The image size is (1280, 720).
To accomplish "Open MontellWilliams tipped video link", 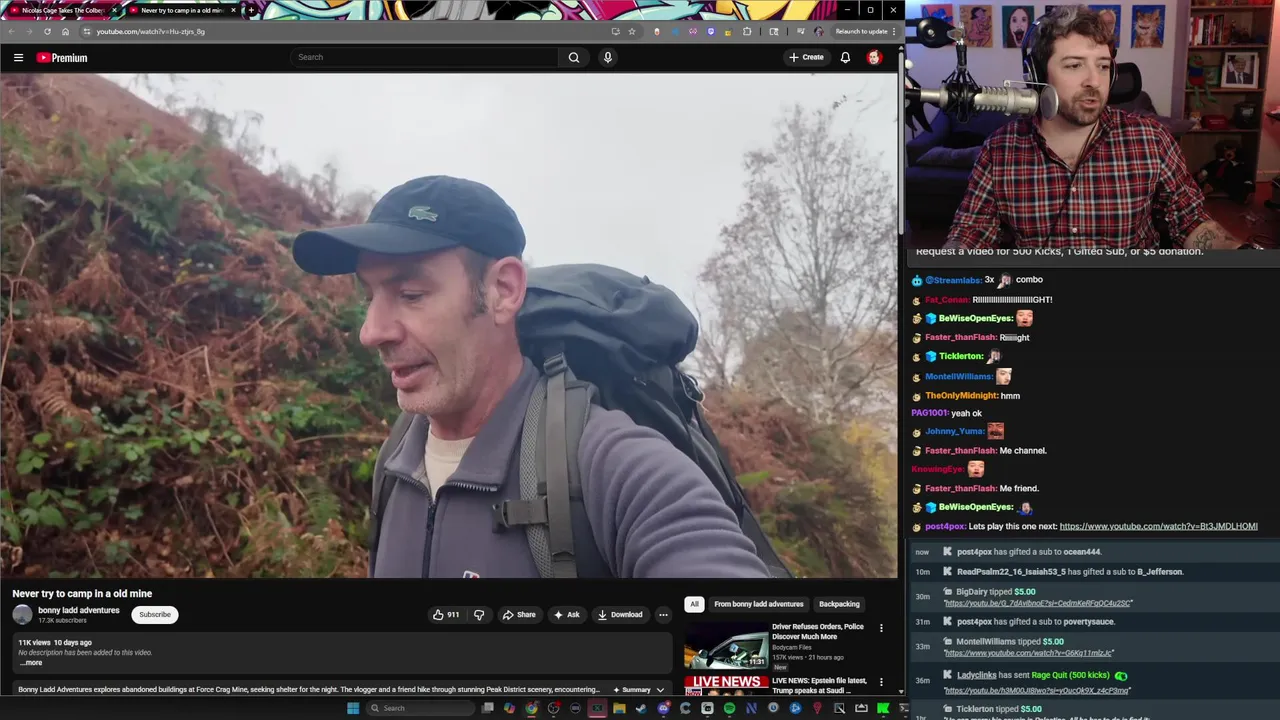I will 1028,653.
